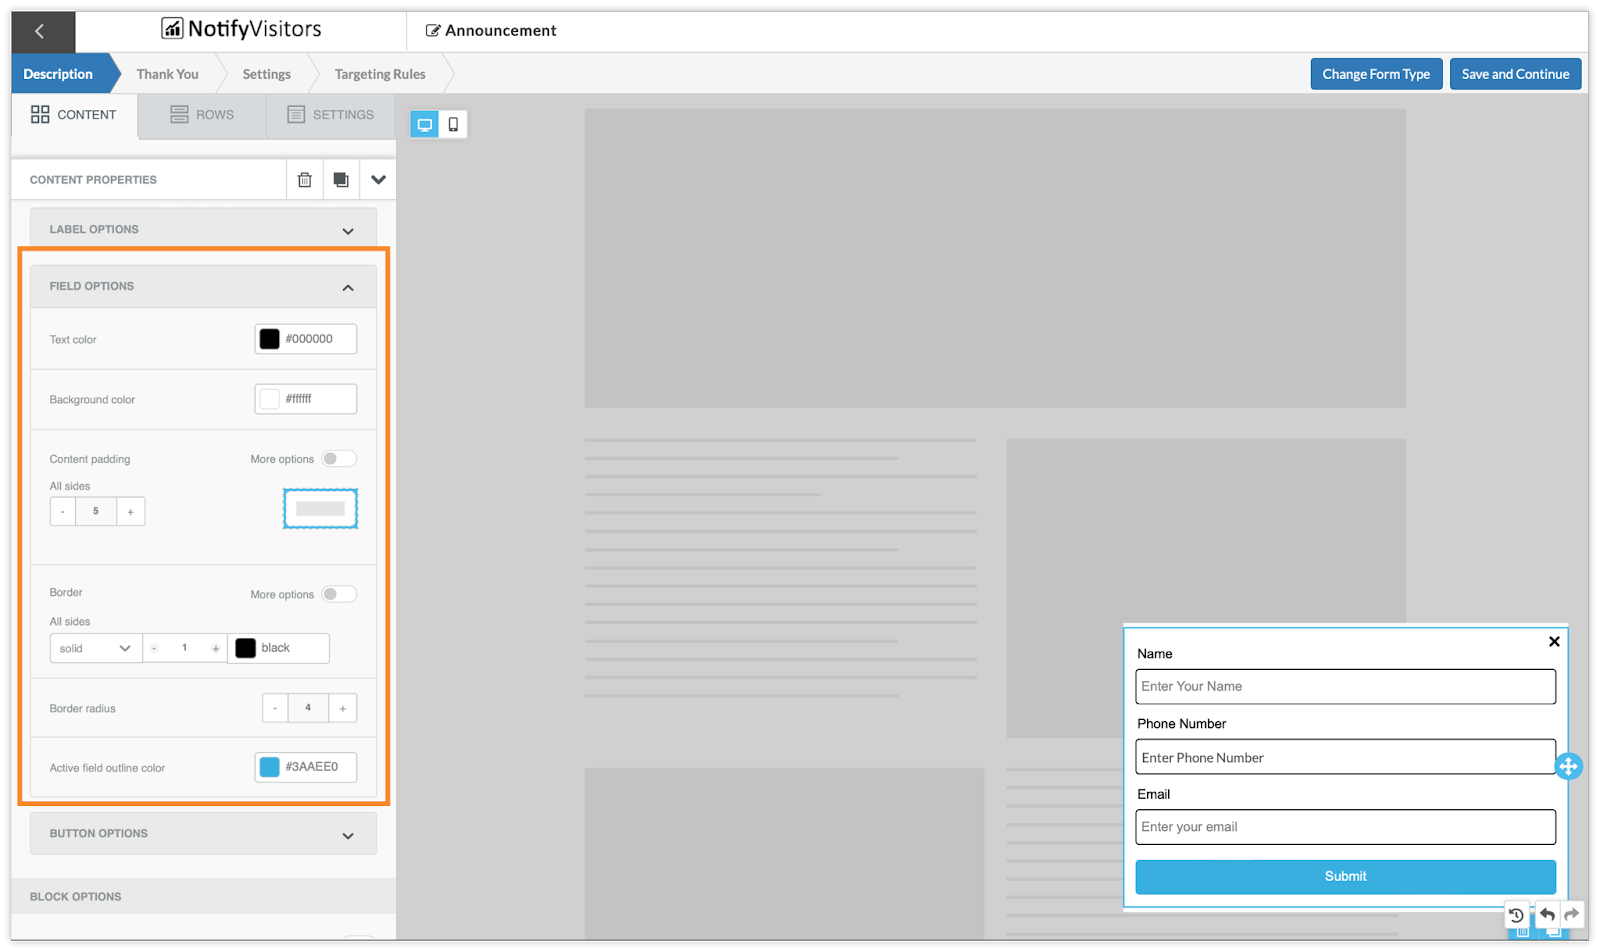1600x952 pixels.
Task: Select the Phone Number label in form
Action: pyautogui.click(x=1181, y=724)
